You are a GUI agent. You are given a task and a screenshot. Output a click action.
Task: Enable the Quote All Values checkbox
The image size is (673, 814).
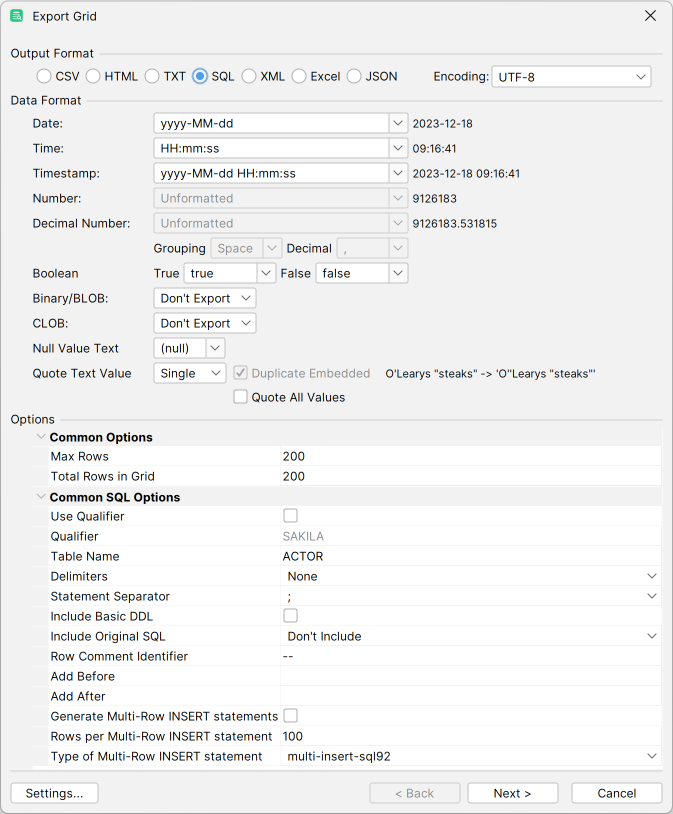pos(240,396)
